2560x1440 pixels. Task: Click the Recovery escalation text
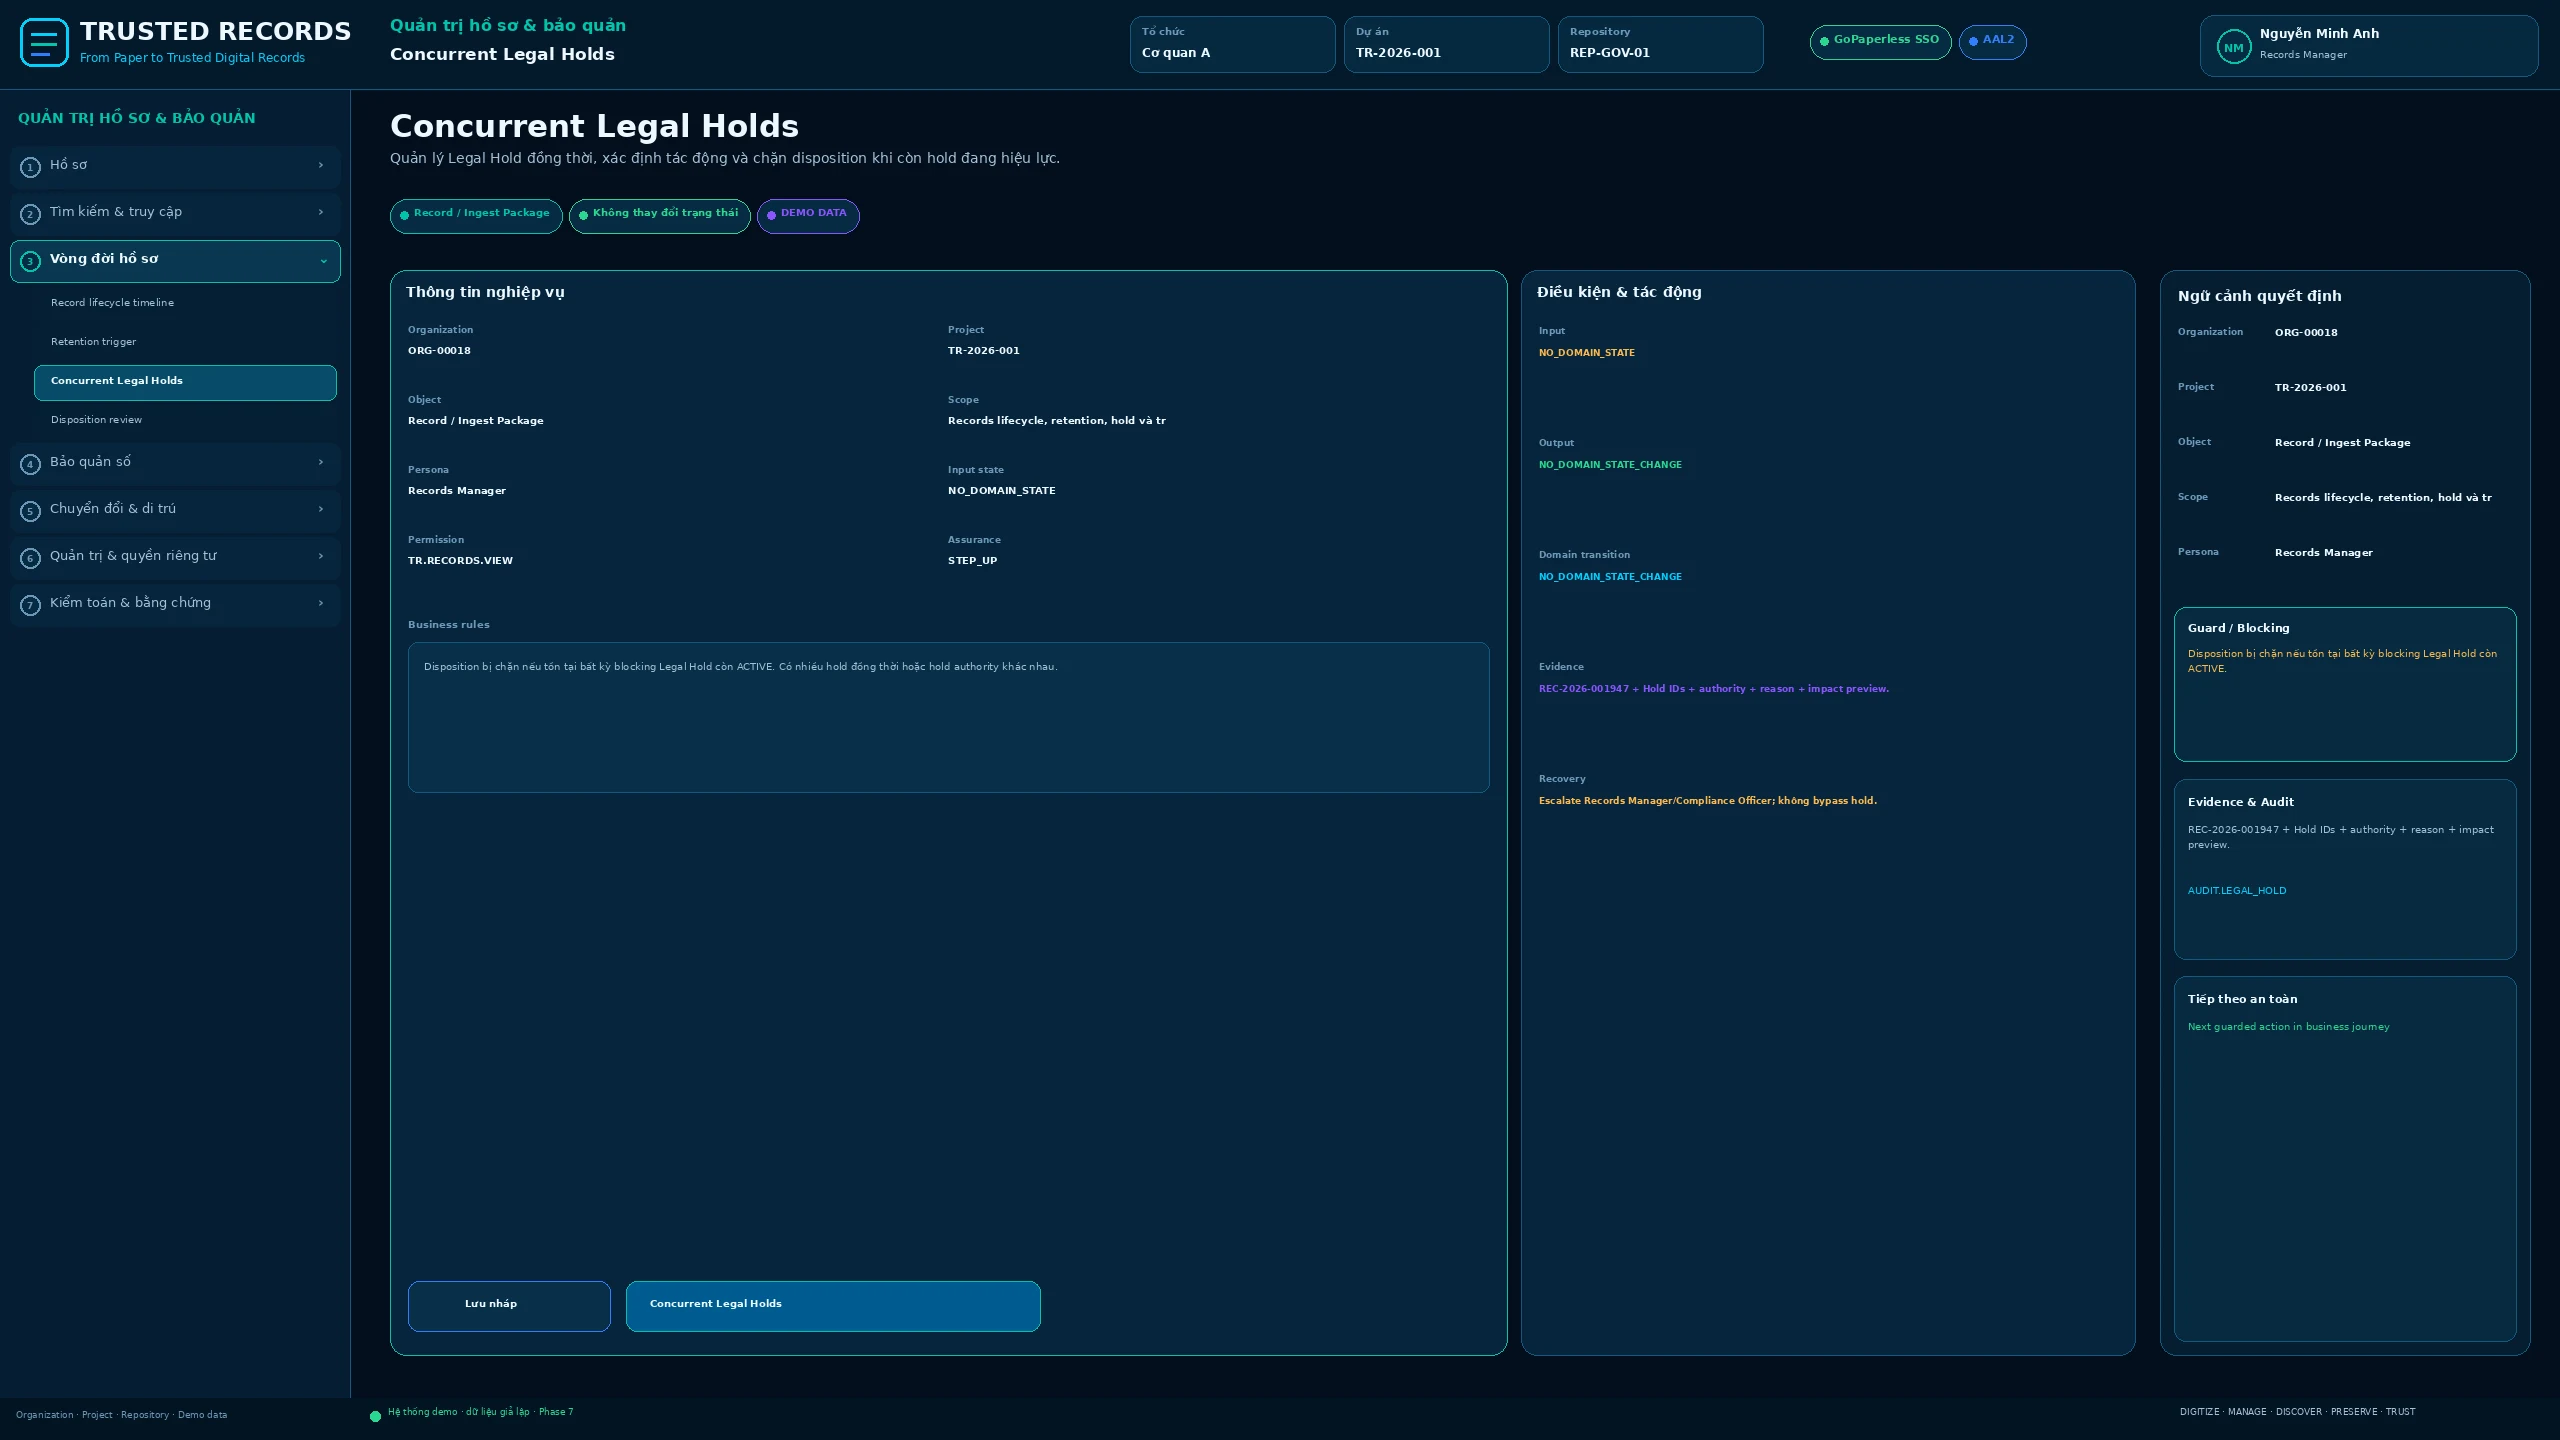[1707, 801]
